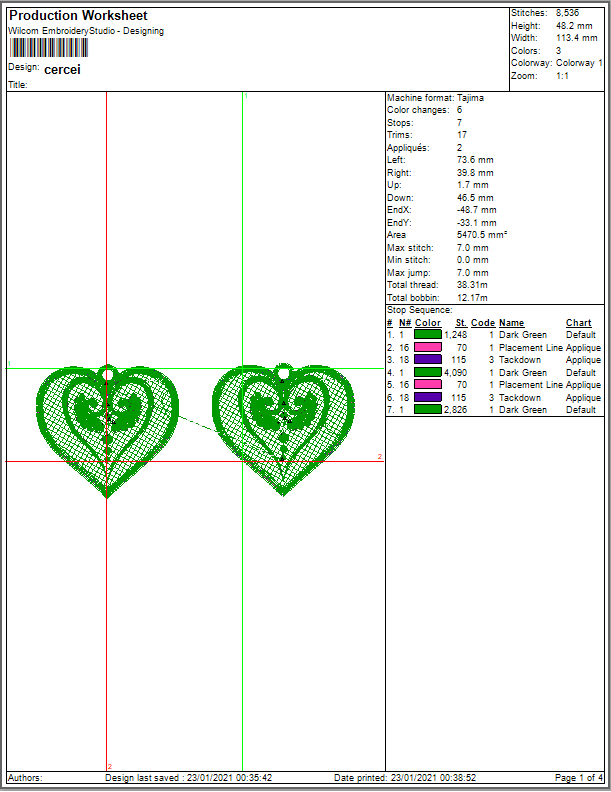
Task: Click the 'Chart' column header
Action: 579,323
